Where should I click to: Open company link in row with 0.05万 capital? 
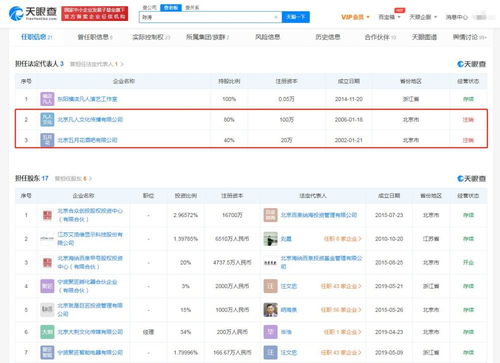[x=87, y=99]
